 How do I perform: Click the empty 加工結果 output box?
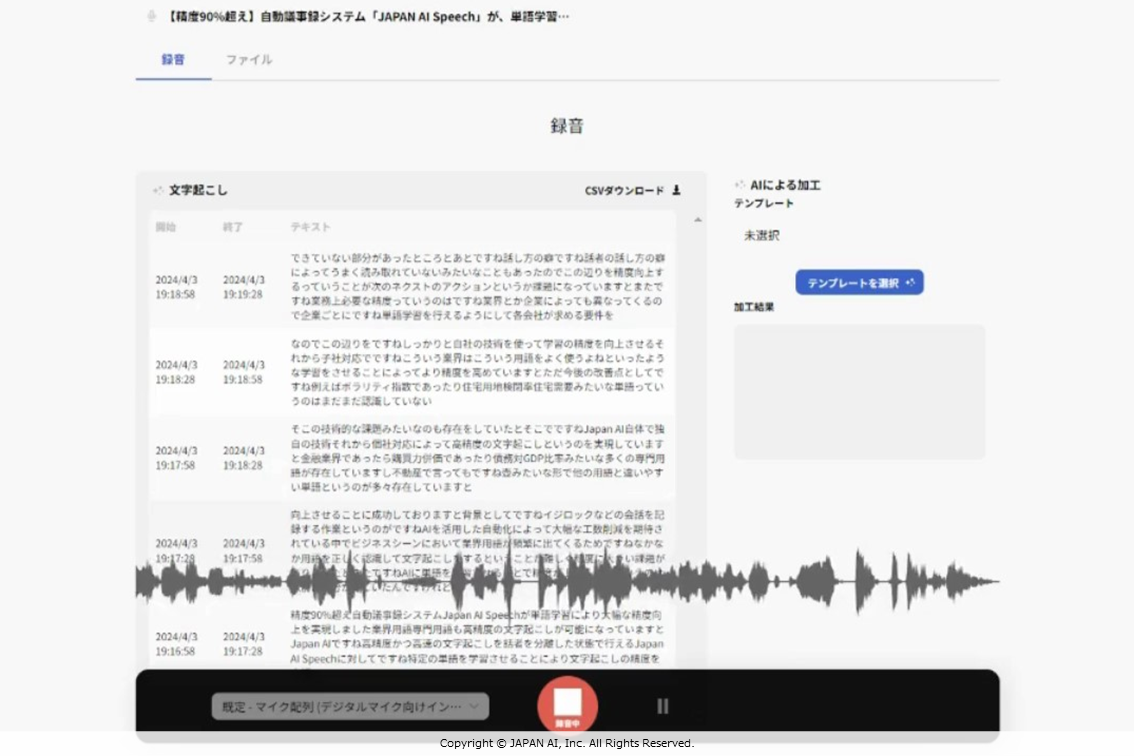(x=859, y=391)
